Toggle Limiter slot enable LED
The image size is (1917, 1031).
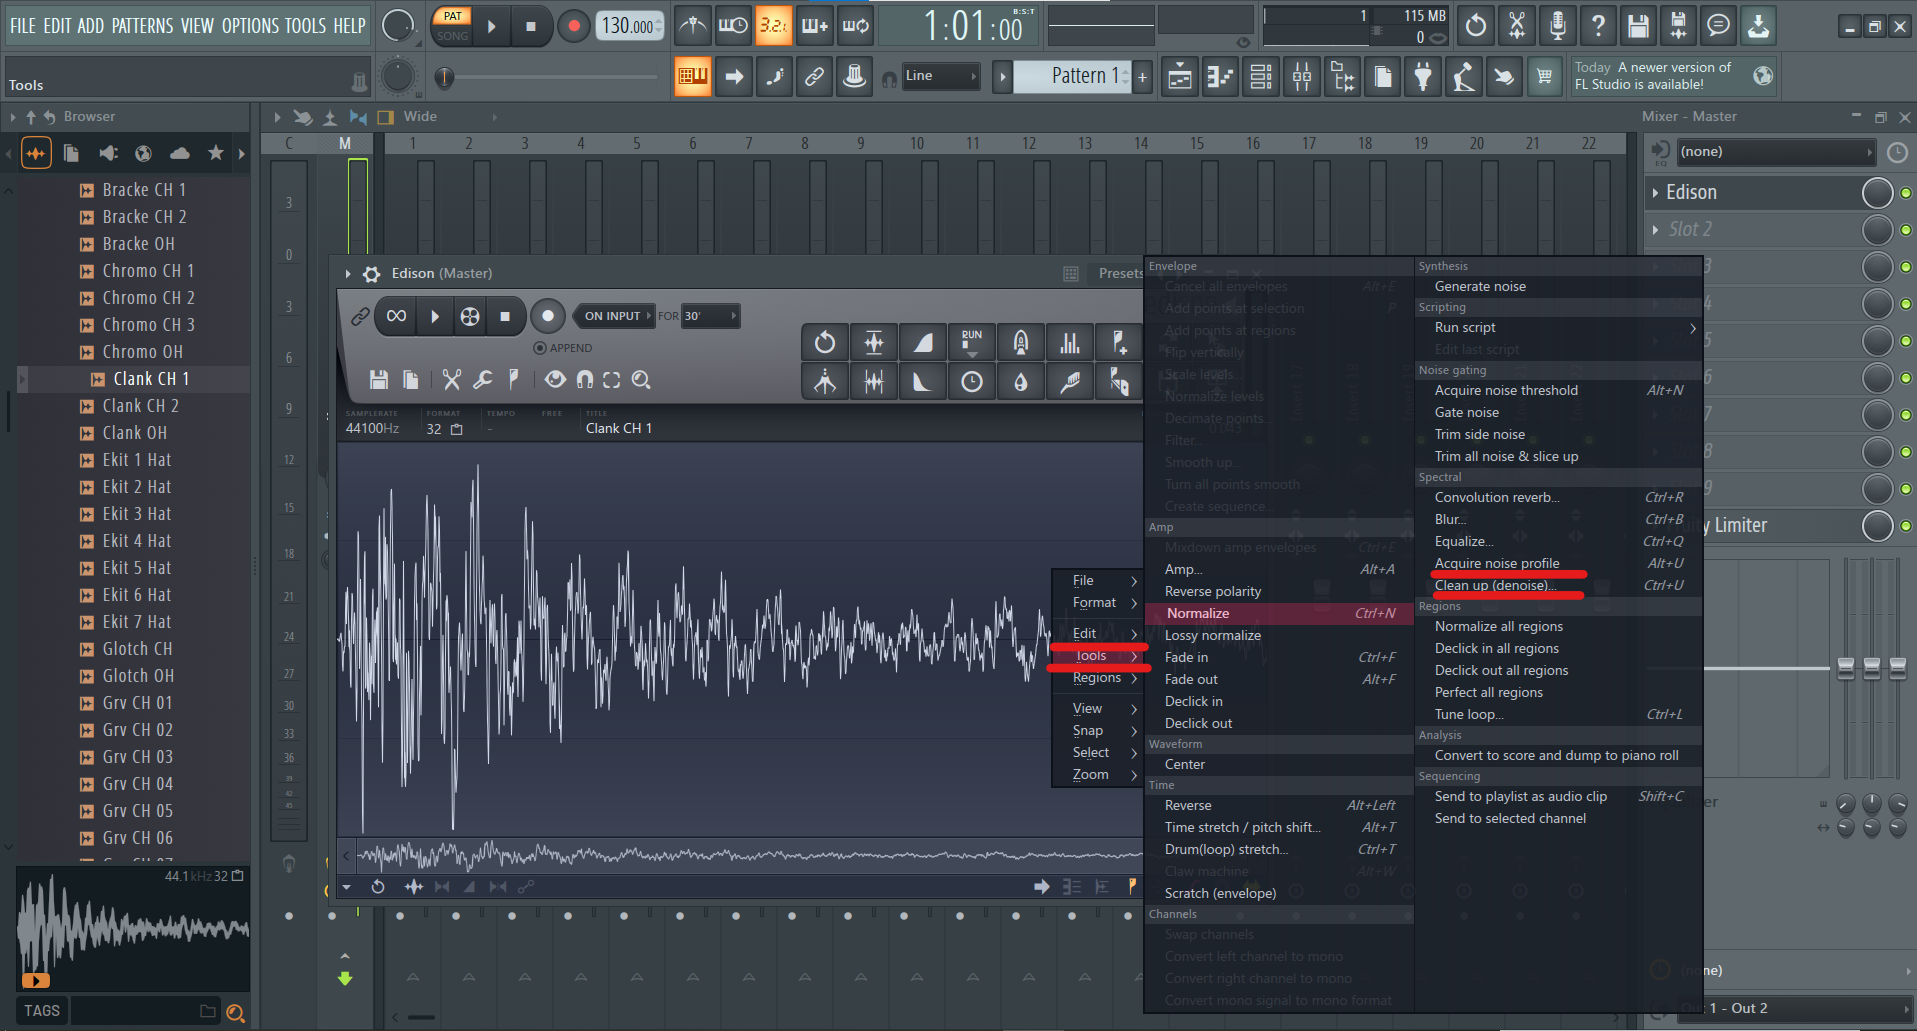pos(1906,526)
